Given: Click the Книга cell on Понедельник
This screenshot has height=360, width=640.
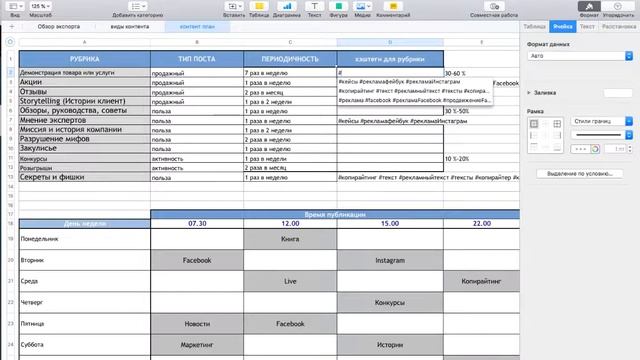Looking at the screenshot, I should point(290,239).
